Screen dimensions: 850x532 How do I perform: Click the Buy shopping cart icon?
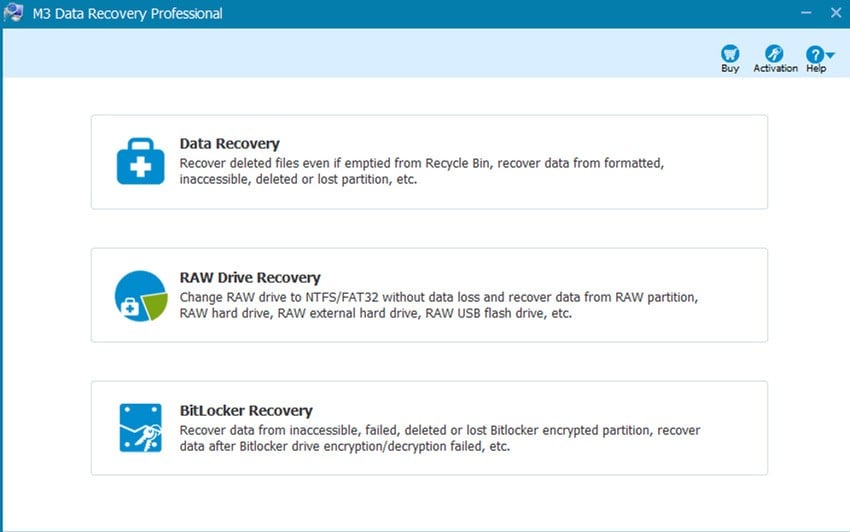click(730, 54)
